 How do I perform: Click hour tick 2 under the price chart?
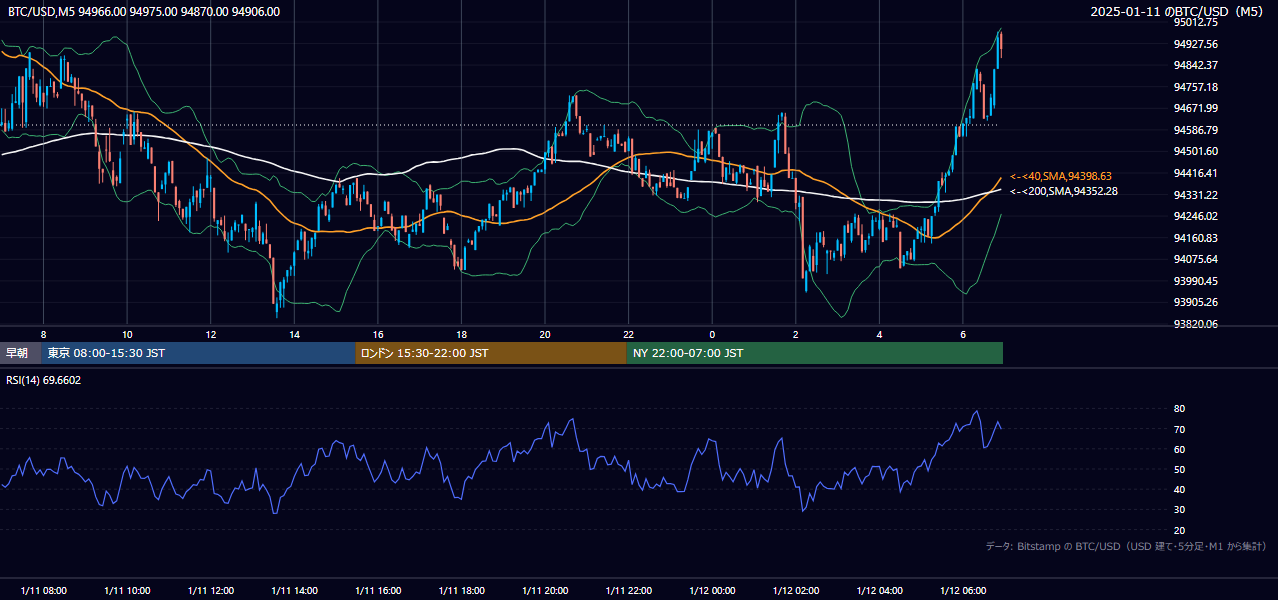tap(796, 334)
